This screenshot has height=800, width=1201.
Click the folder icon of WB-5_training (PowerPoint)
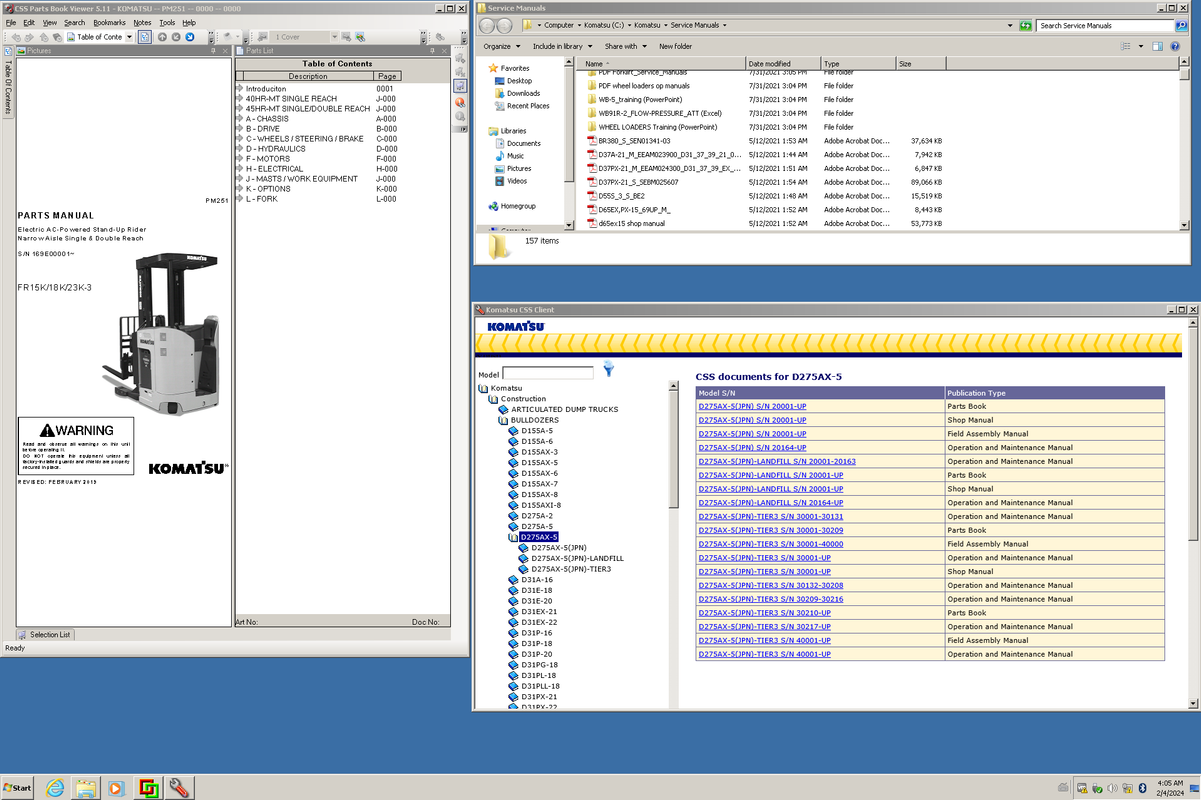[592, 100]
